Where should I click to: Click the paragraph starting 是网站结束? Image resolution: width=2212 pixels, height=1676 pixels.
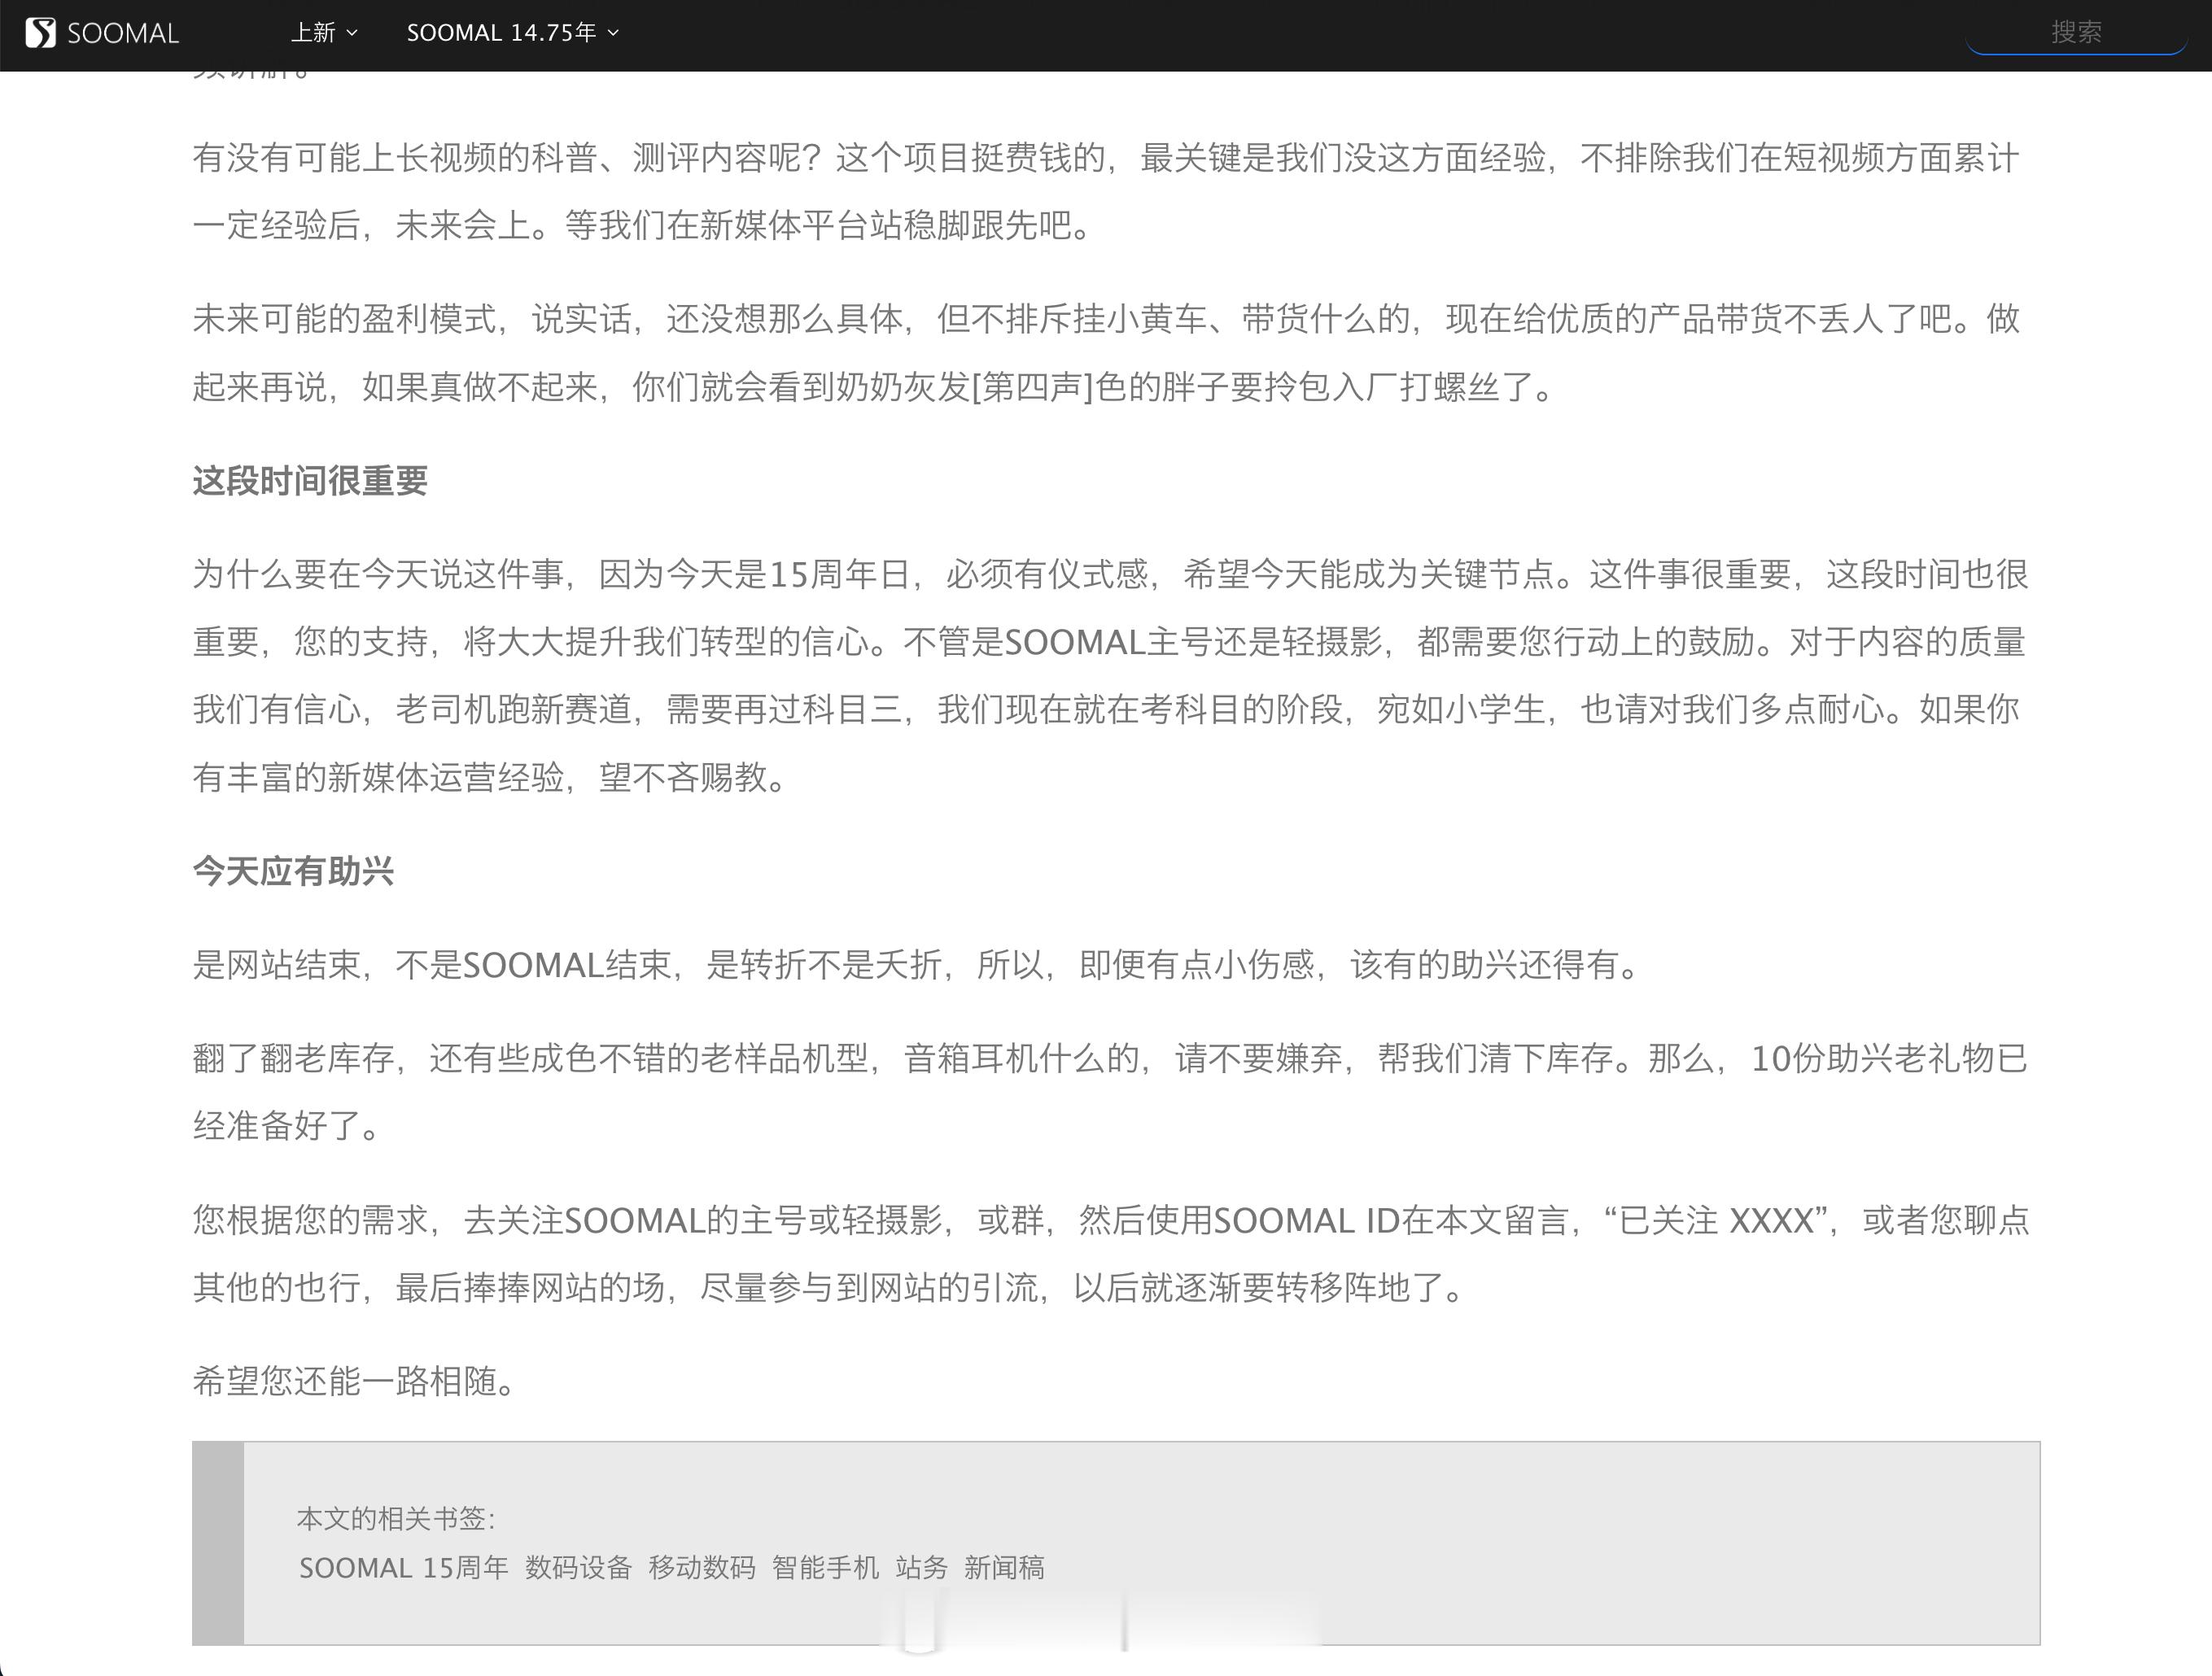[x=917, y=965]
